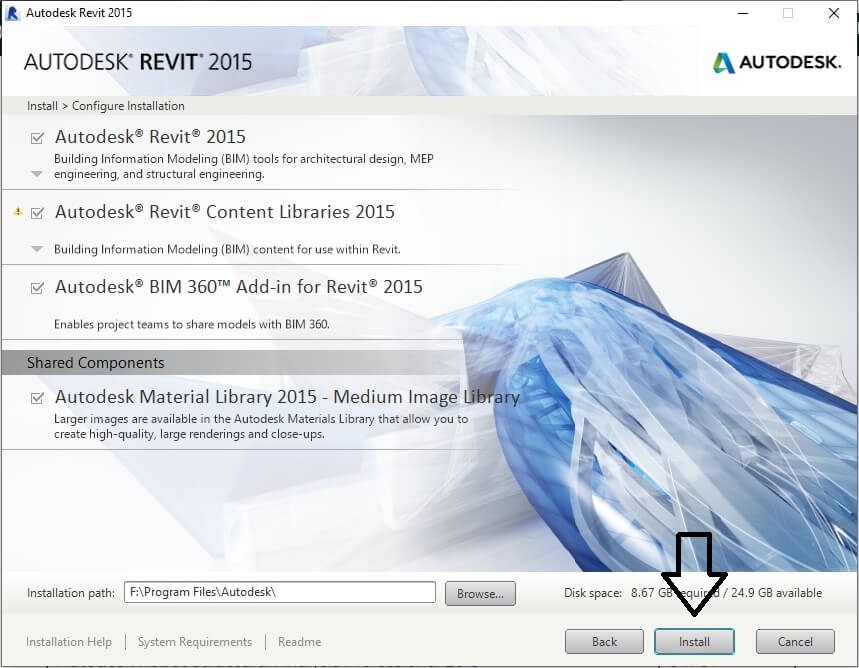This screenshot has width=859, height=668.
Task: Select Autodesk Material Library 2015 title
Action: click(x=287, y=396)
